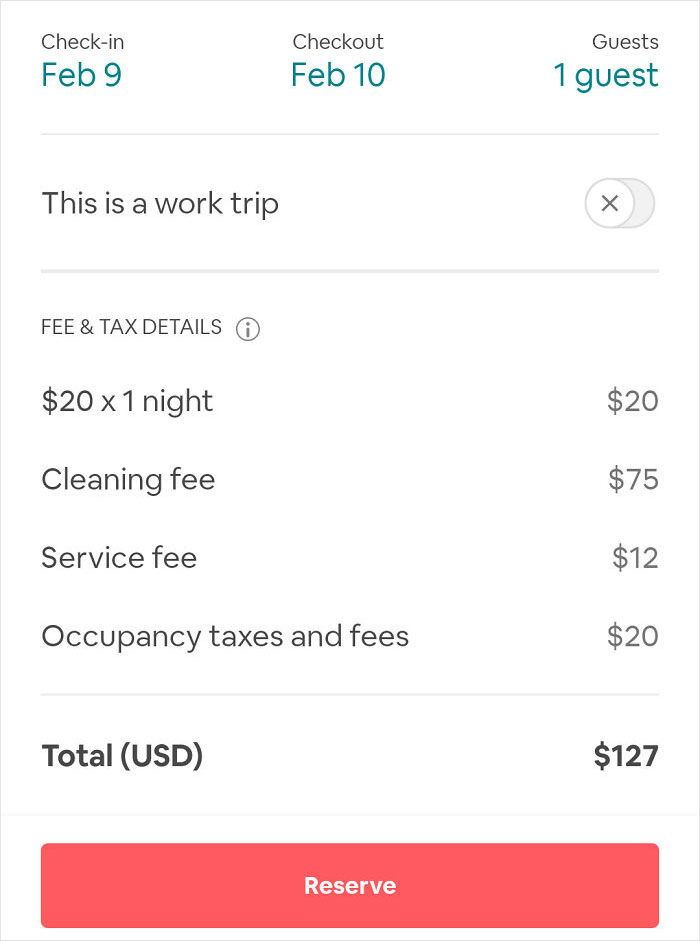Click the Occupancy taxes and fees row
Screen dimensions: 700x941
click(224, 636)
